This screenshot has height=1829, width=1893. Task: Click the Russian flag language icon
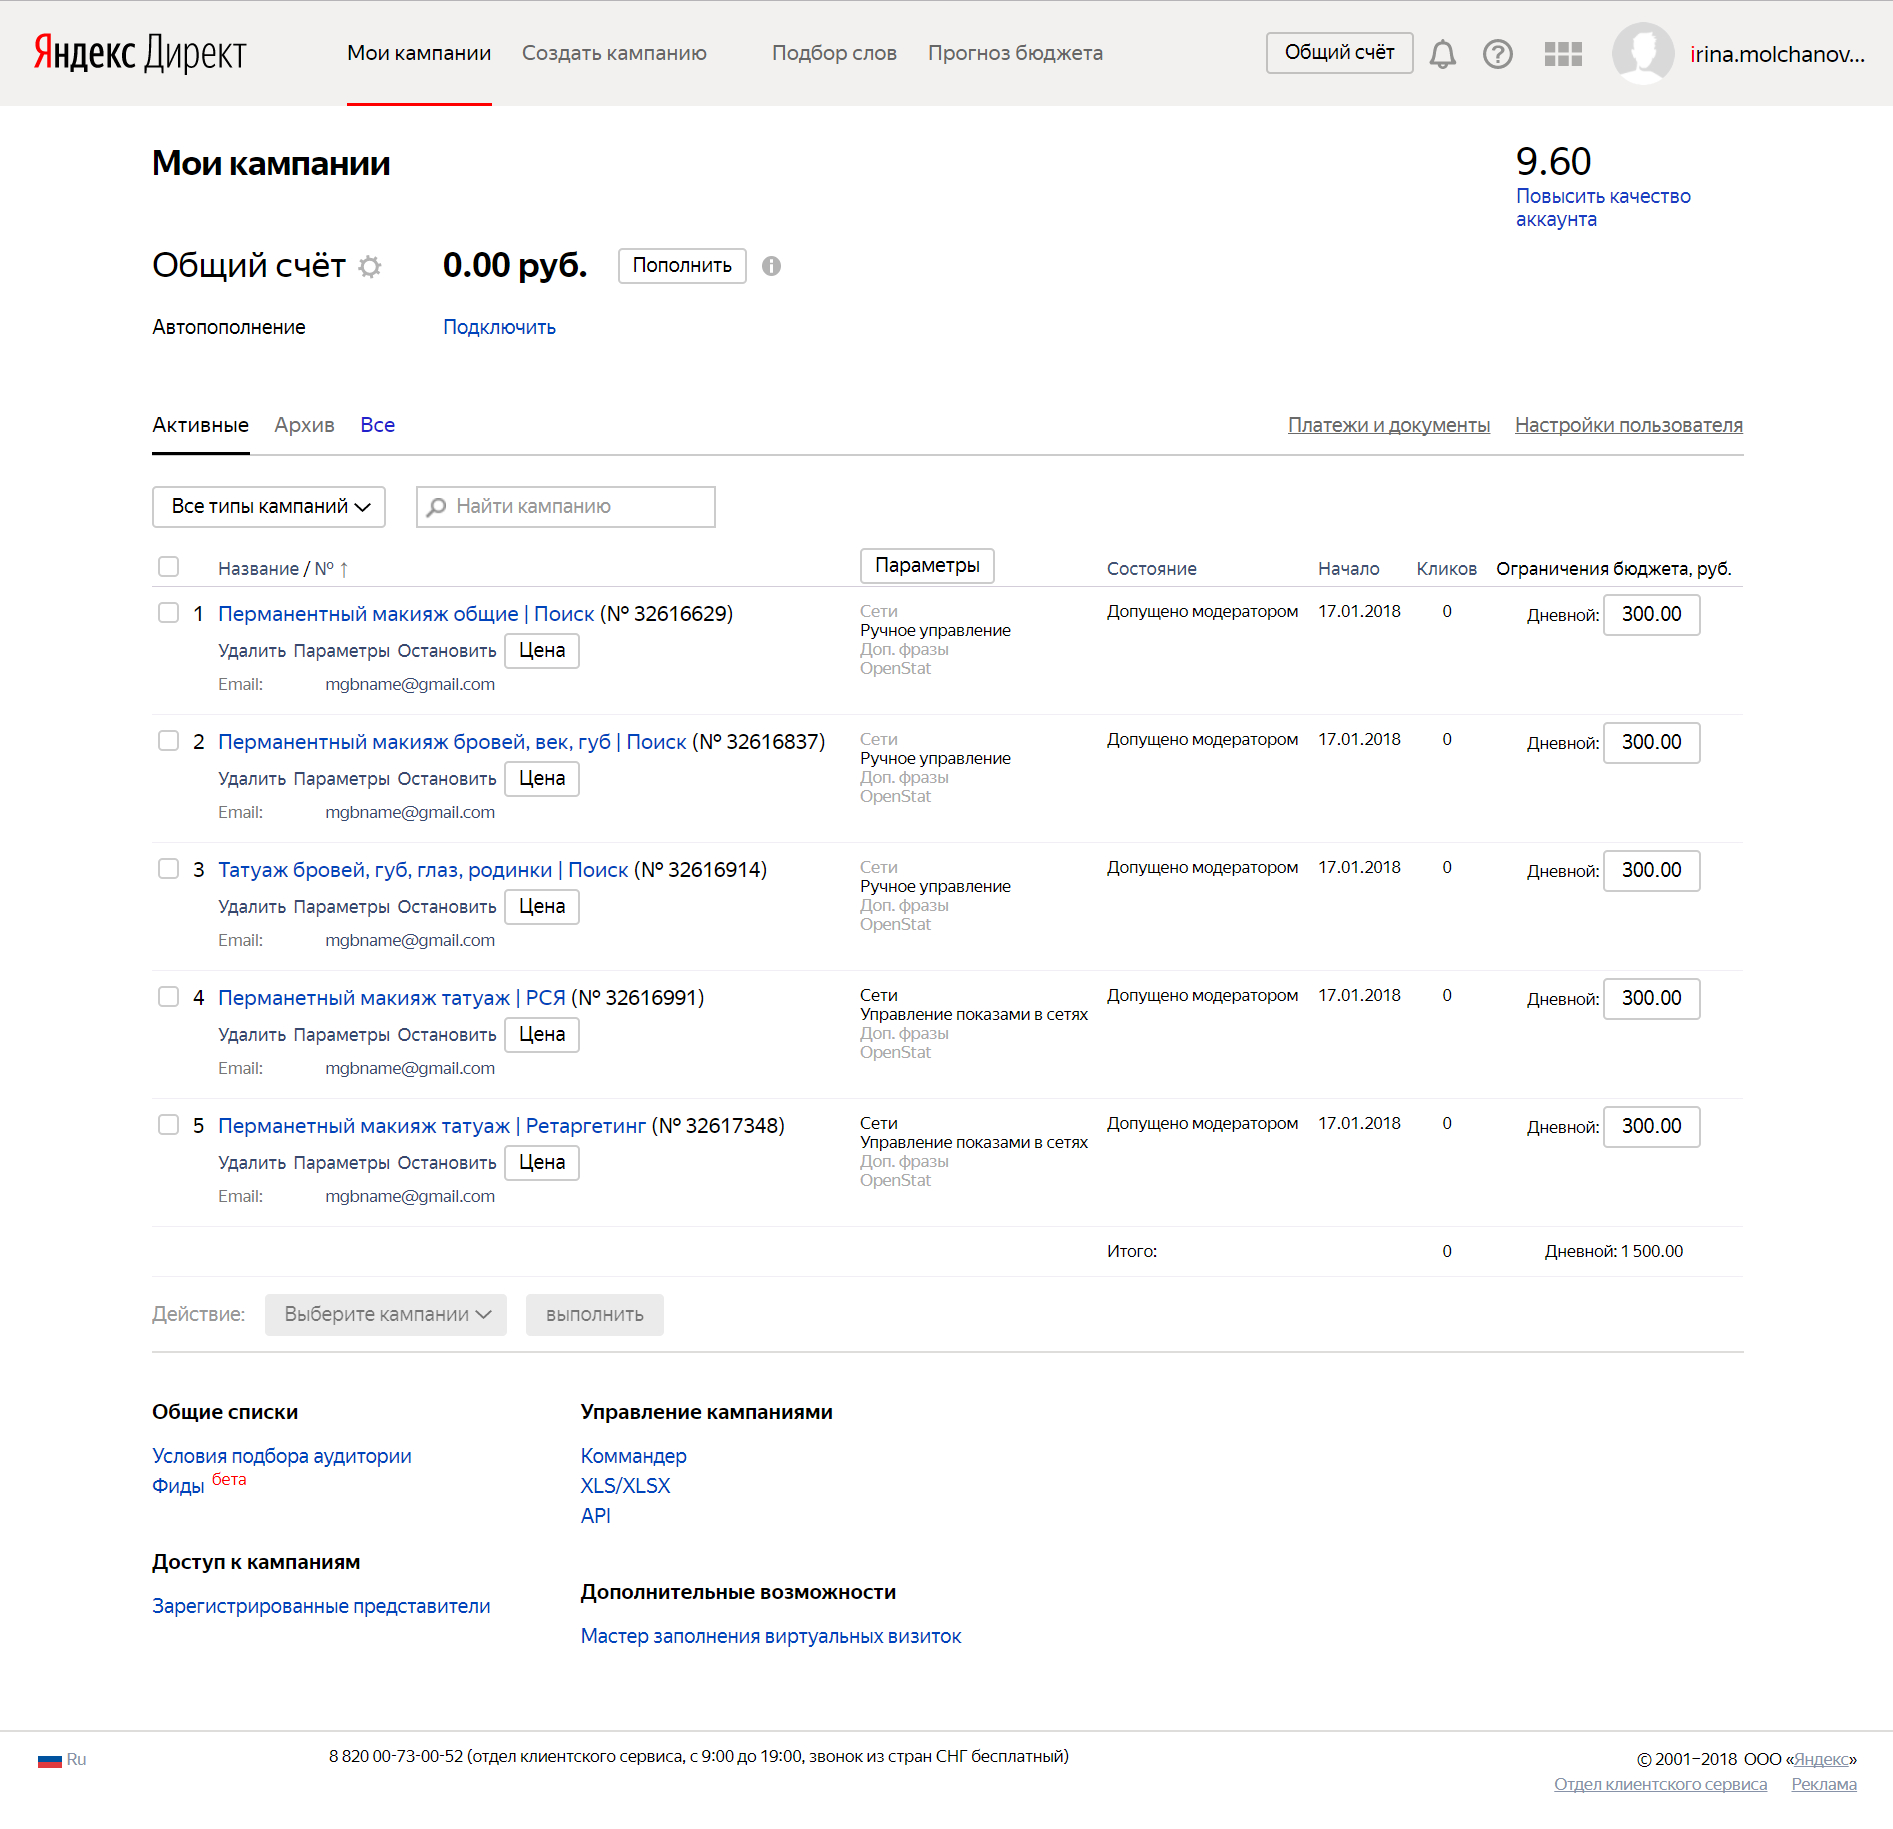(x=50, y=1760)
